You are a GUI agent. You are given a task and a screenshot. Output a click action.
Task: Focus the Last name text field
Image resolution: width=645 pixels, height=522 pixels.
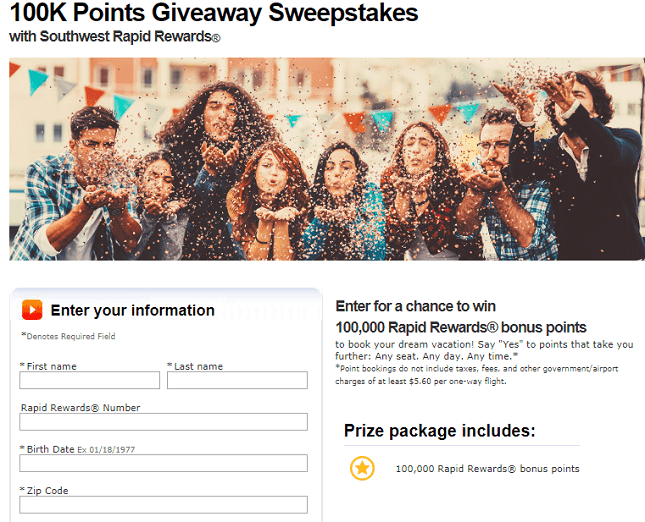pos(237,380)
